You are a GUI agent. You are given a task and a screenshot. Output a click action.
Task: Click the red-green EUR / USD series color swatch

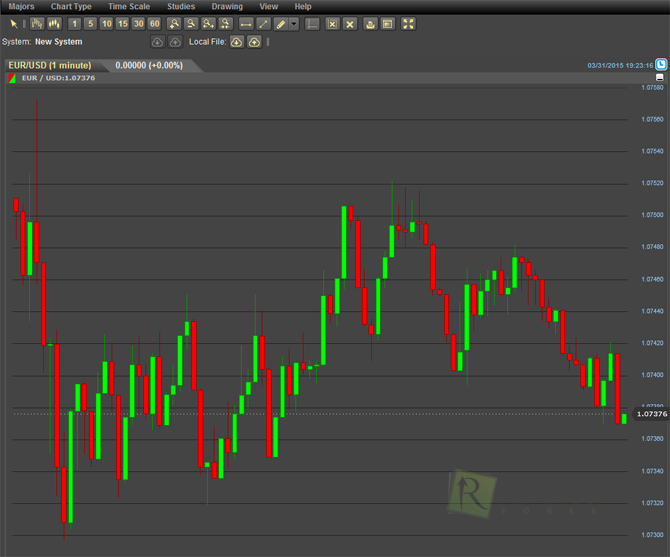point(12,78)
